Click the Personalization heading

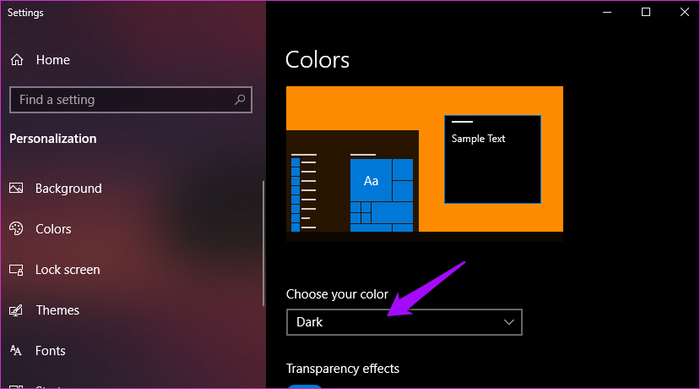53,138
